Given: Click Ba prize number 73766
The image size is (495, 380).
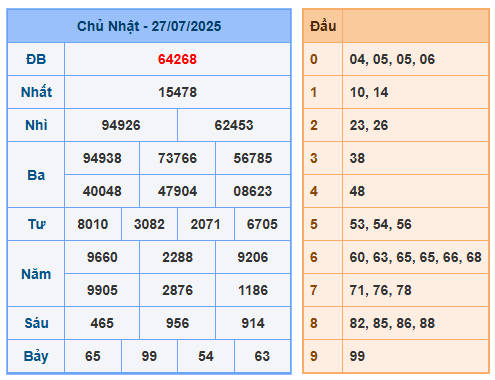Looking at the screenshot, I should click(x=177, y=158).
